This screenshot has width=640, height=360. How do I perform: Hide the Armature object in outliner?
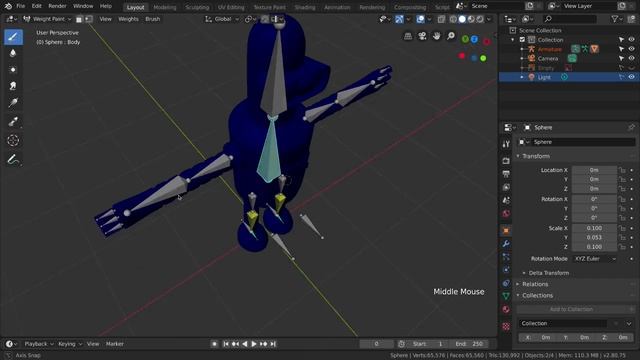631,49
